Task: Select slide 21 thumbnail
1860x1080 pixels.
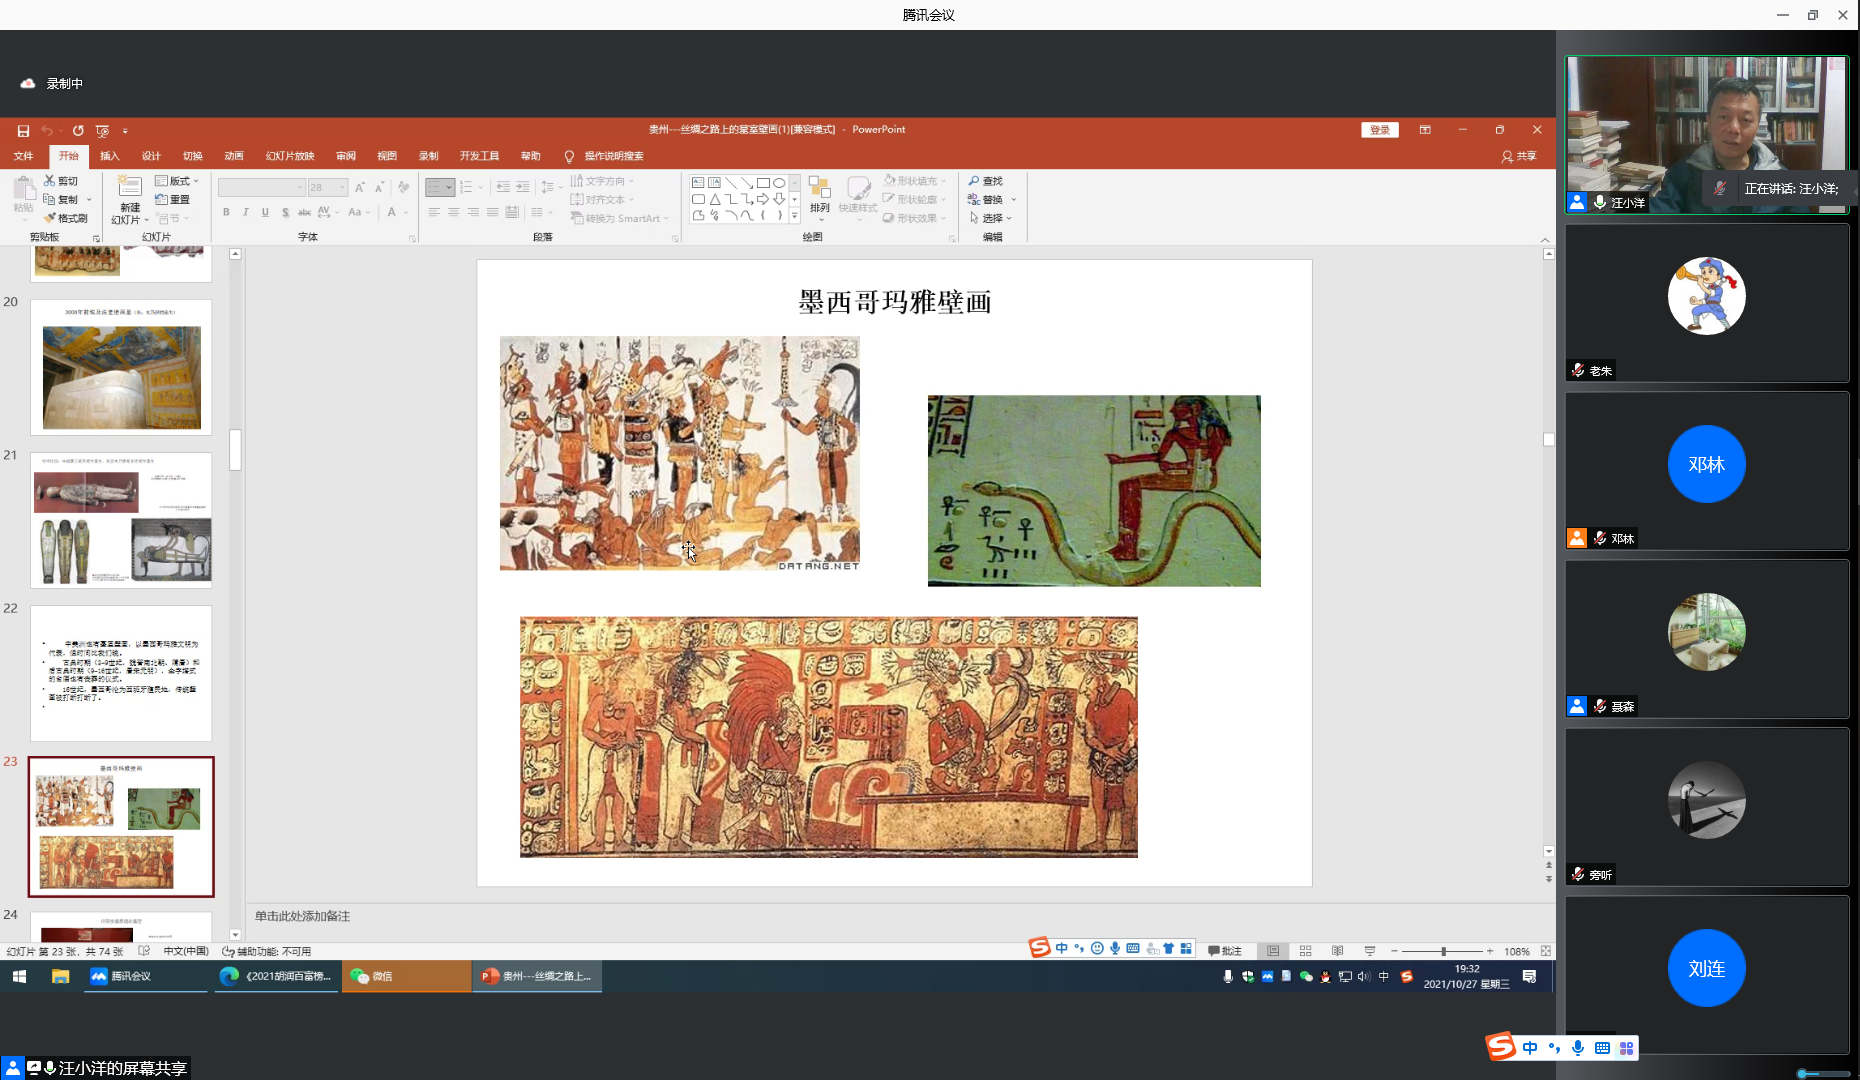Action: pyautogui.click(x=121, y=519)
